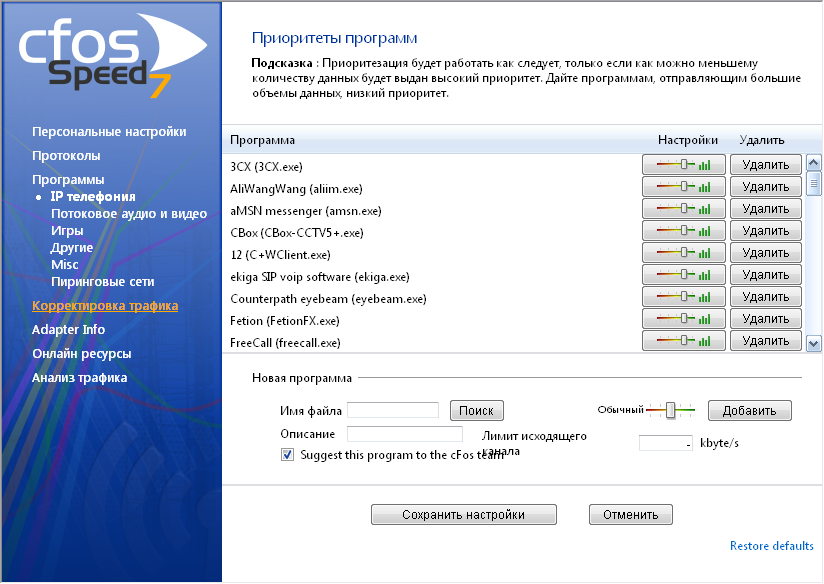Click the Отменить button
824x584 pixels.
[631, 515]
